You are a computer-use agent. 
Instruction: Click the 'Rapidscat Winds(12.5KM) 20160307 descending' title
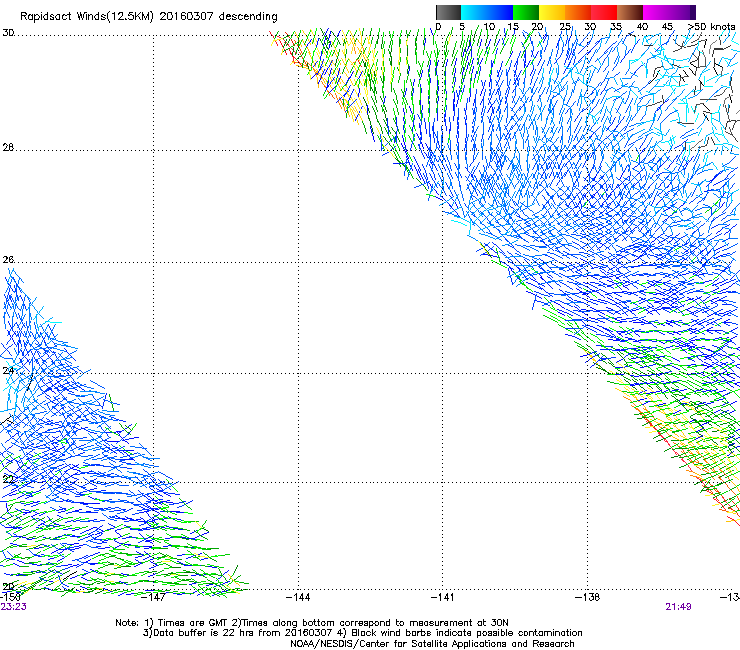[149, 17]
